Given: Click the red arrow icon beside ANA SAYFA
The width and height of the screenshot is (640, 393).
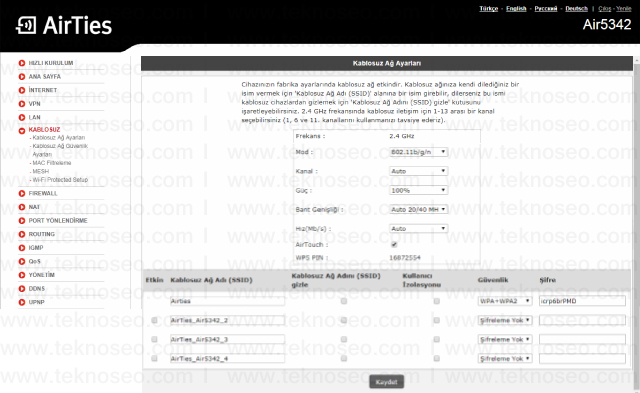Looking at the screenshot, I should point(22,76).
